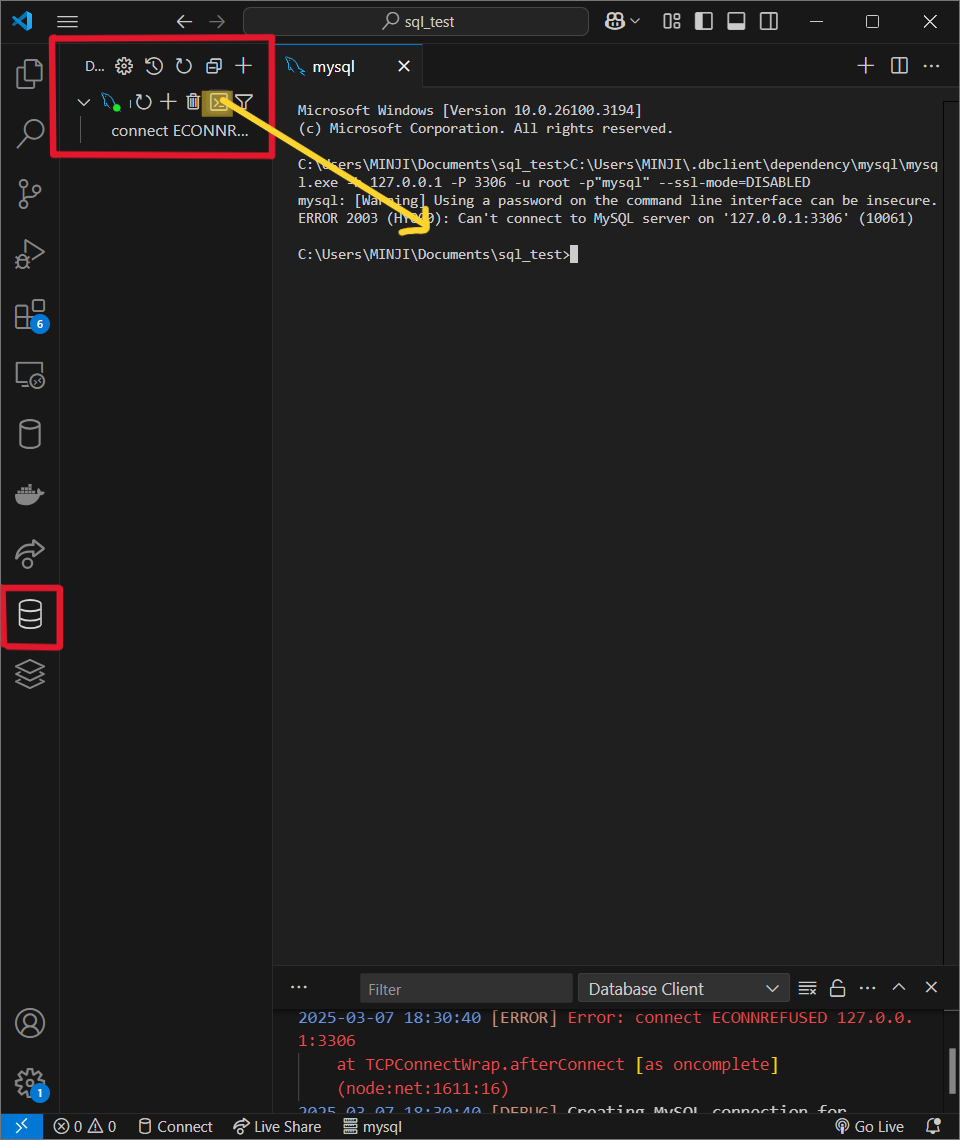Viewport: 960px width, 1140px height.
Task: Open database panel settings gear
Action: pyautogui.click(x=124, y=66)
